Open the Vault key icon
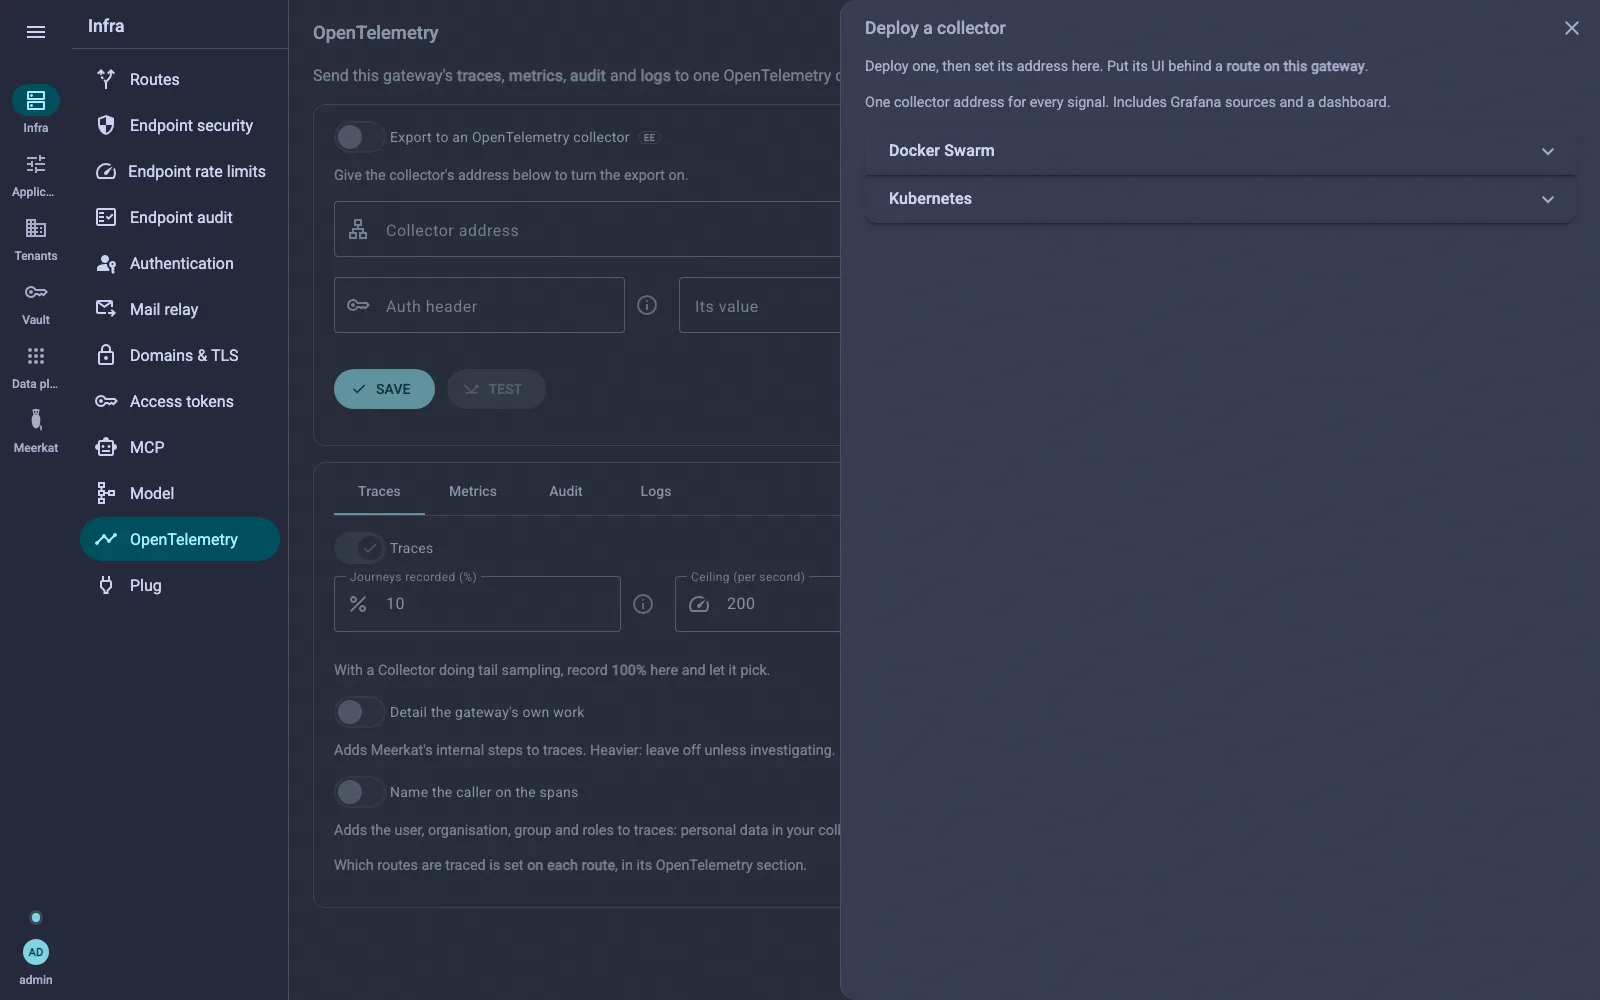The image size is (1600, 1000). [x=36, y=292]
